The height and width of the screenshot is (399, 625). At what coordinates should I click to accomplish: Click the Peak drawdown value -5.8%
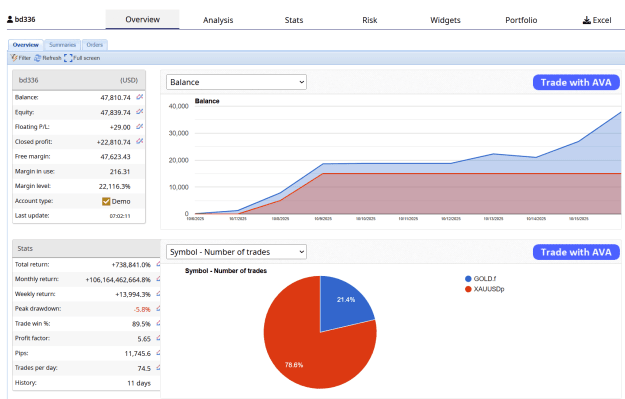tap(142, 309)
